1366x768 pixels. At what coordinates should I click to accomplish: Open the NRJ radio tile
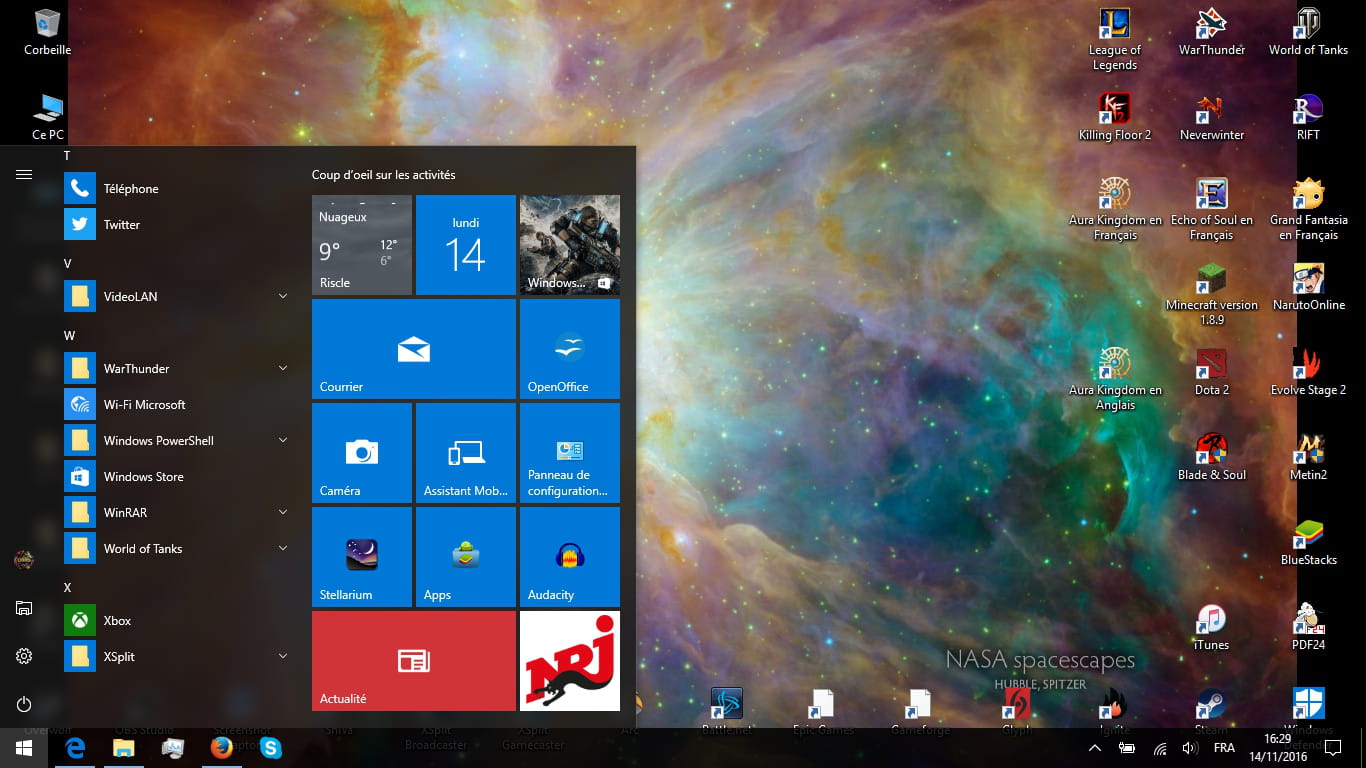pyautogui.click(x=570, y=661)
